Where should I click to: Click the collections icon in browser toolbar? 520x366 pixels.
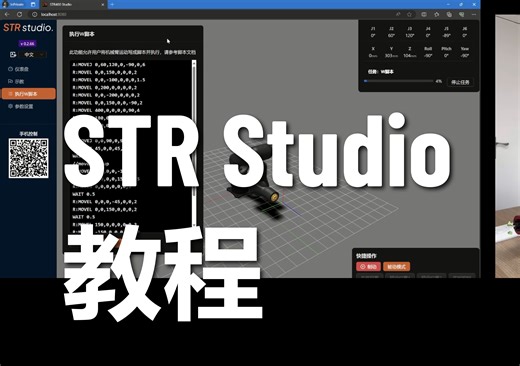point(449,14)
